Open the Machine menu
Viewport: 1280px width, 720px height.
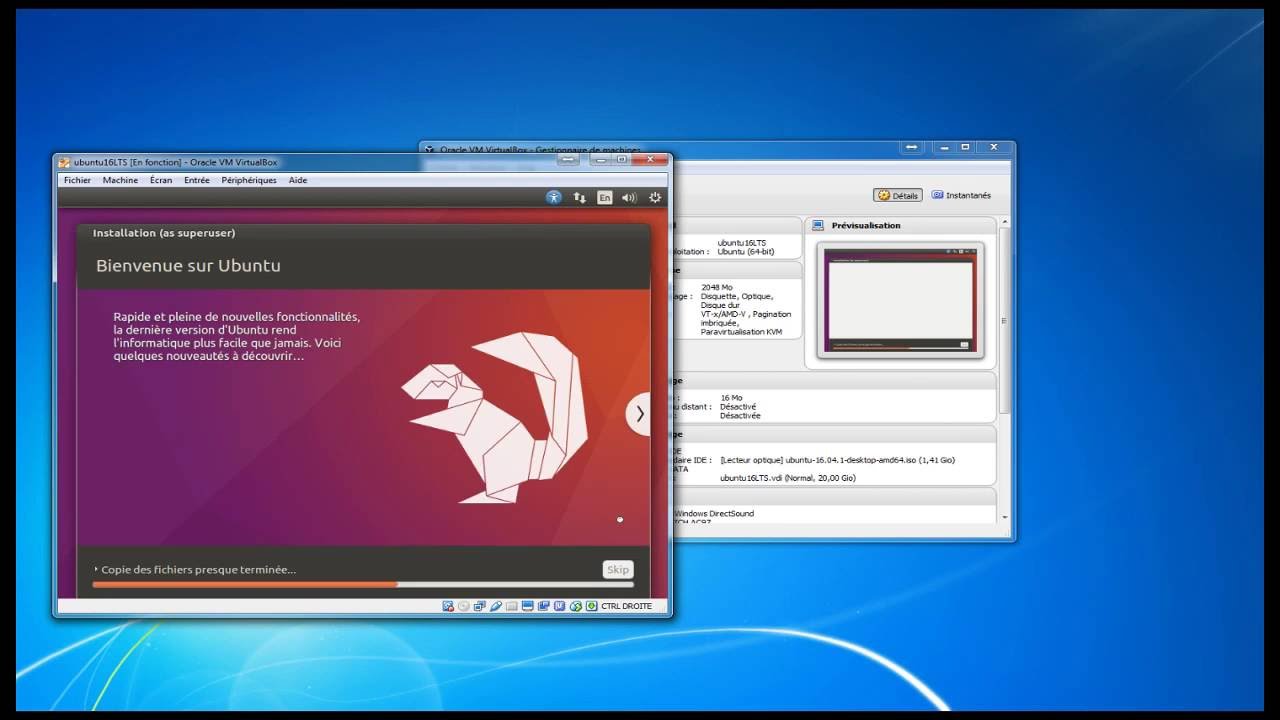120,180
